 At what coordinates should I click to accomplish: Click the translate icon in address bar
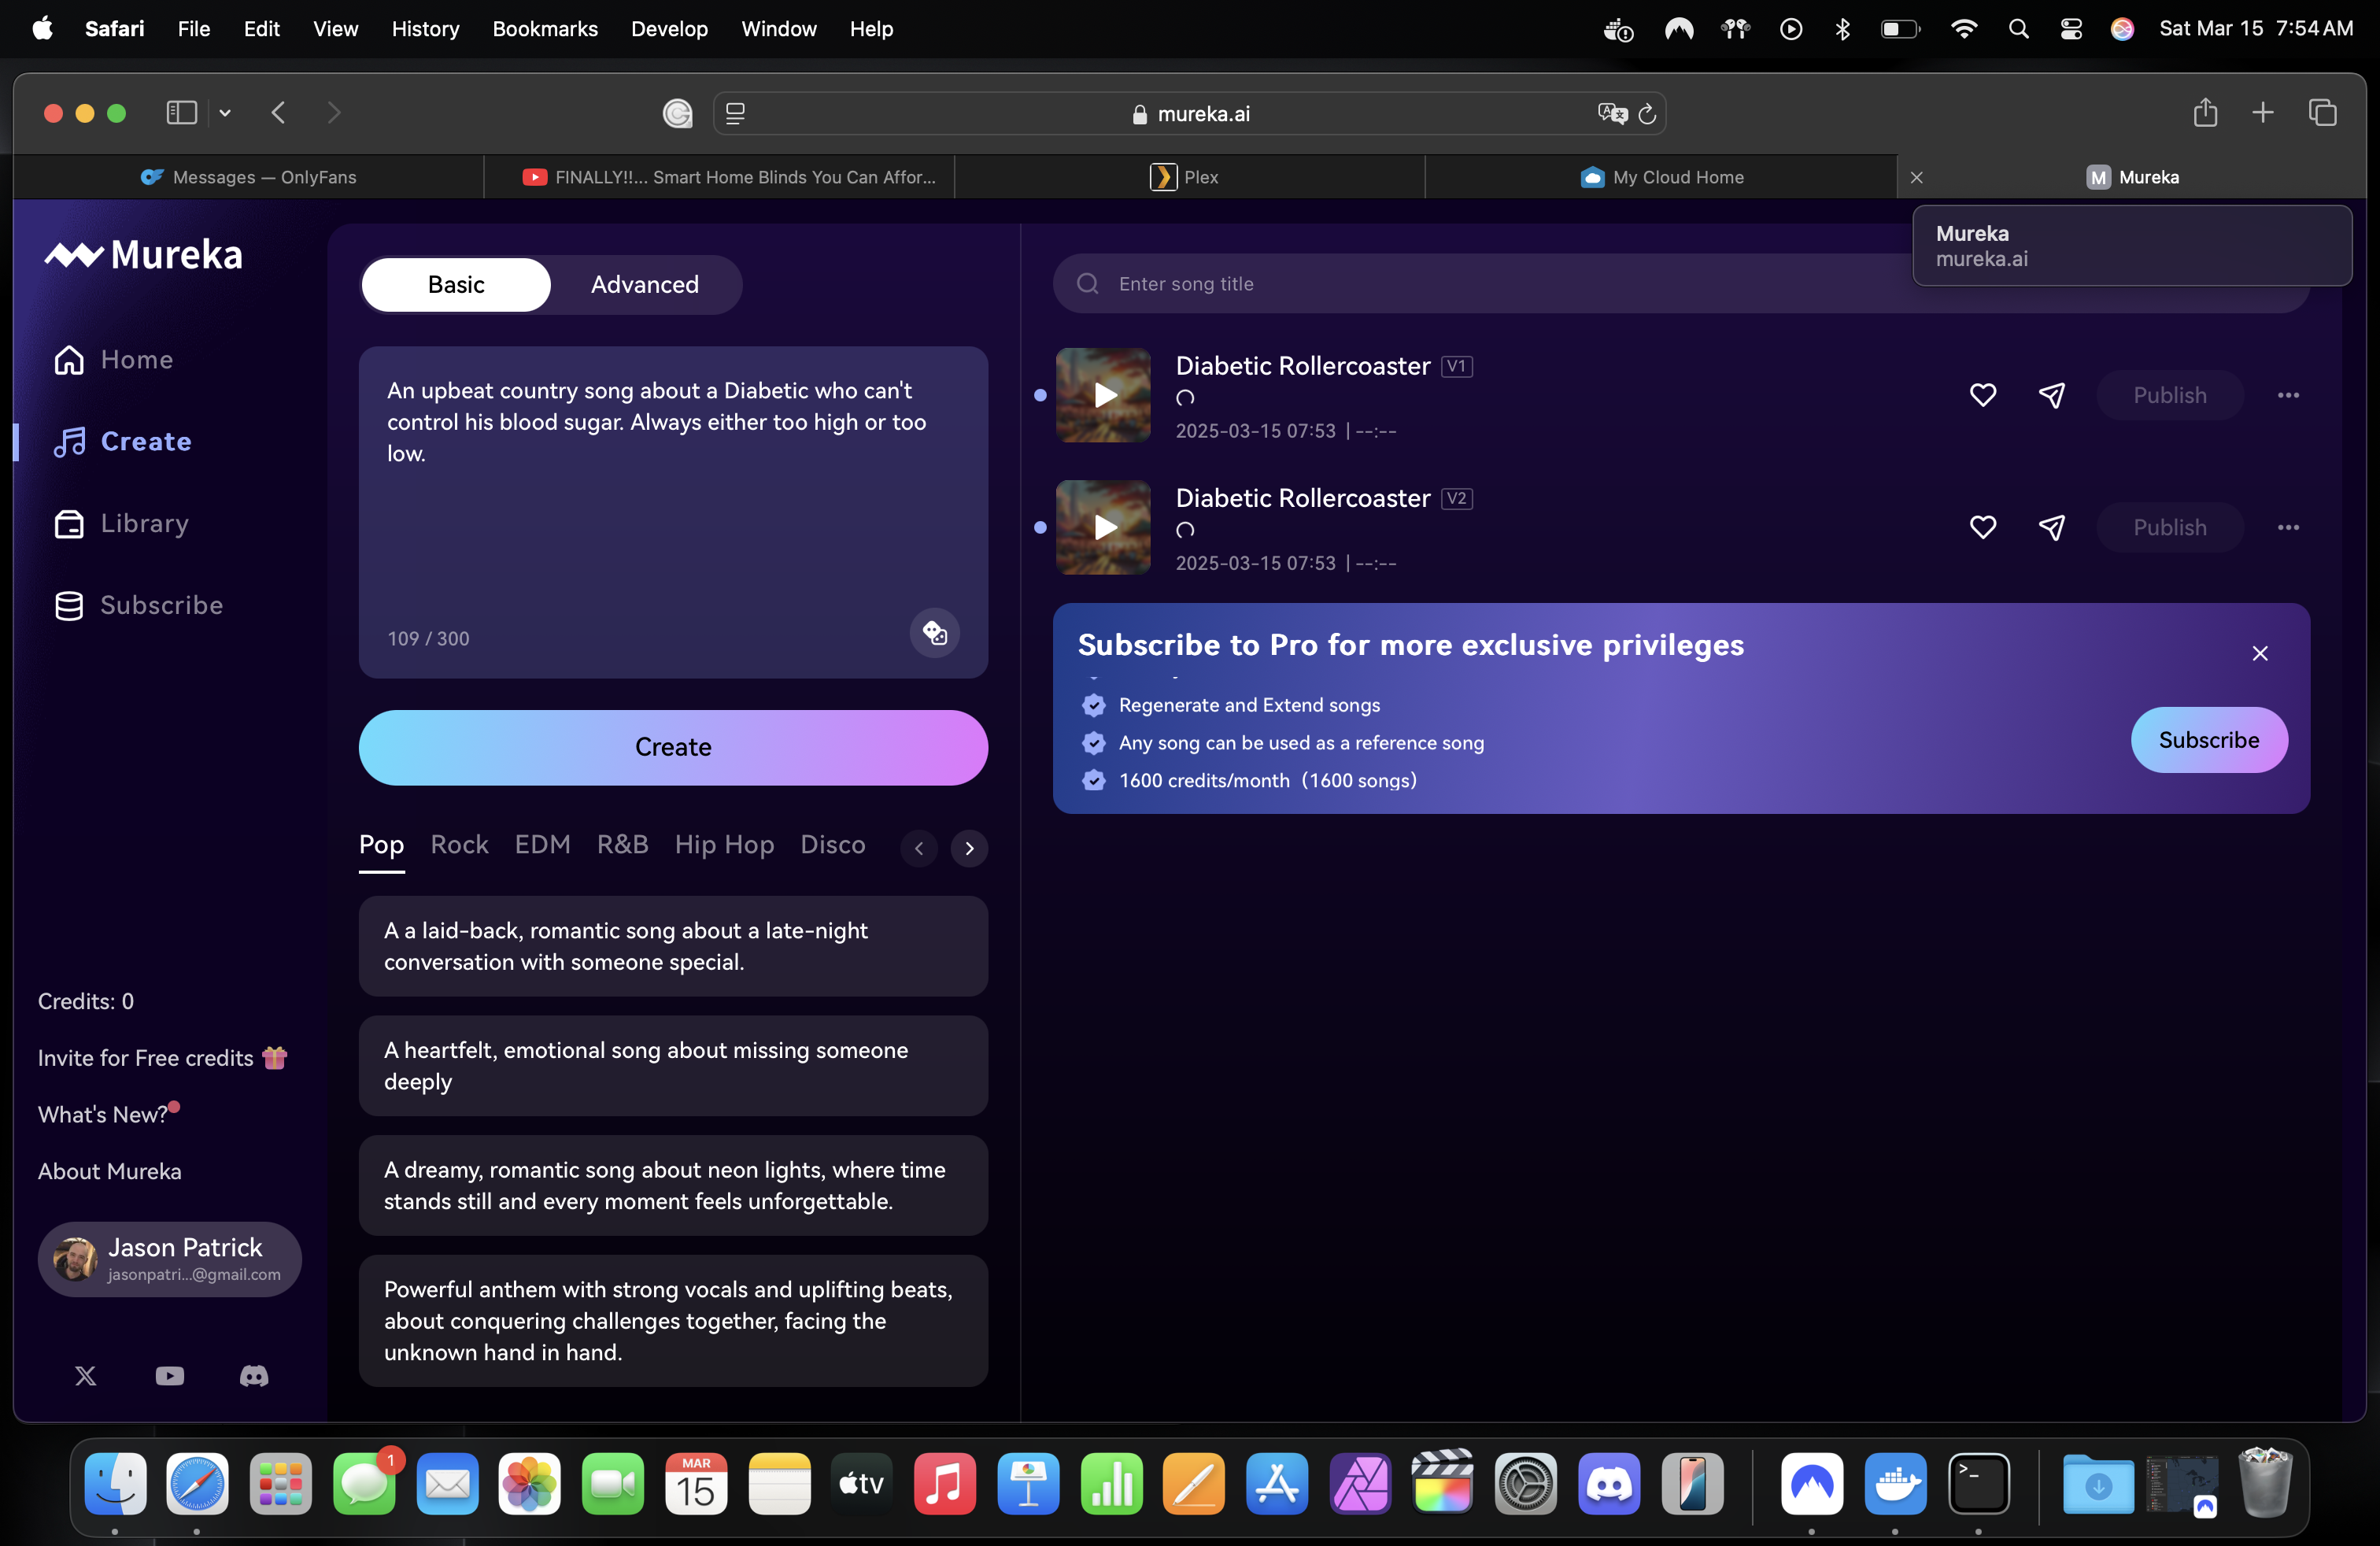click(x=1612, y=114)
